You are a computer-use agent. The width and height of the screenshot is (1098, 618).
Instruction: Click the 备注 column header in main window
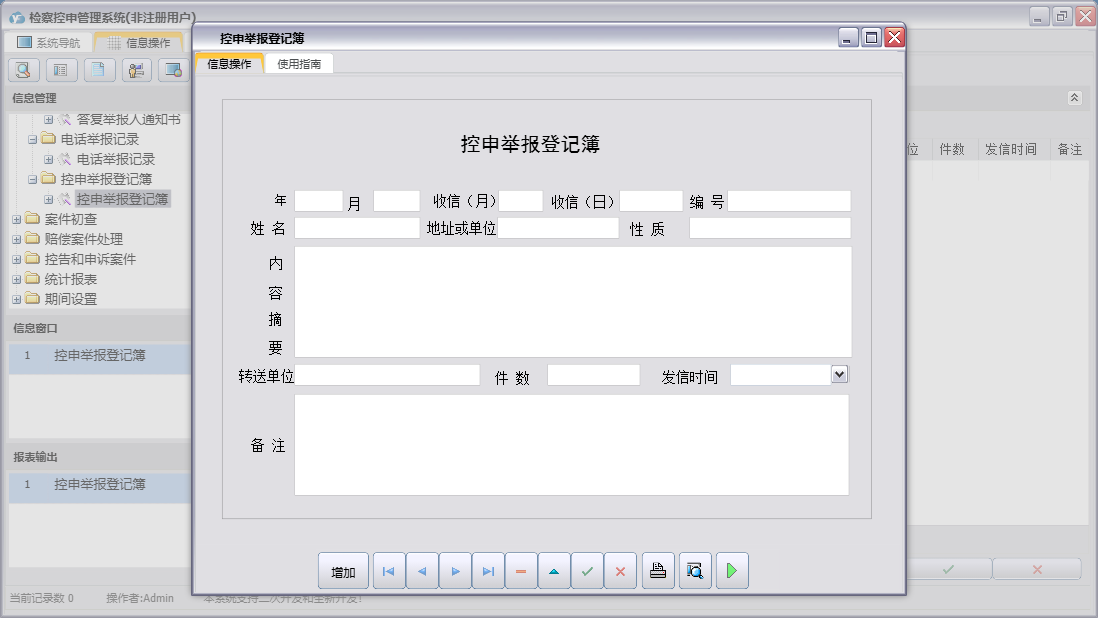[1069, 149]
